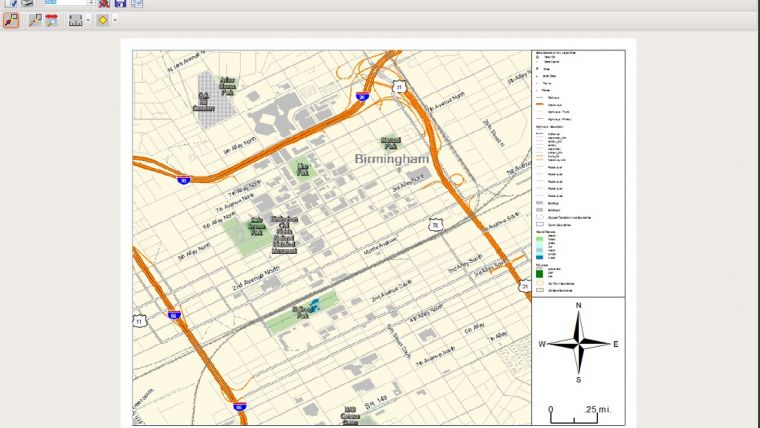
Task: Click the layout page icon right of save
Action: 137,3
